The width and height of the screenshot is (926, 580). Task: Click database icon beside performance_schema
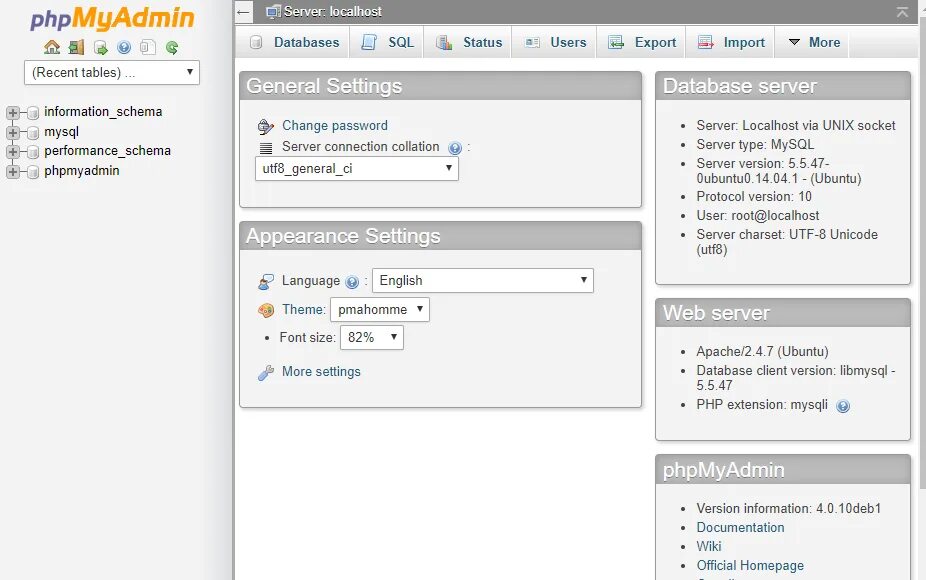tap(33, 152)
